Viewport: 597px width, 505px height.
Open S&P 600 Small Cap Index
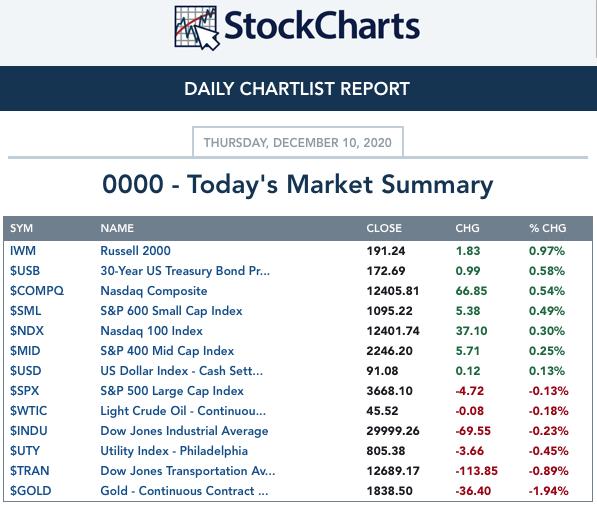(171, 311)
